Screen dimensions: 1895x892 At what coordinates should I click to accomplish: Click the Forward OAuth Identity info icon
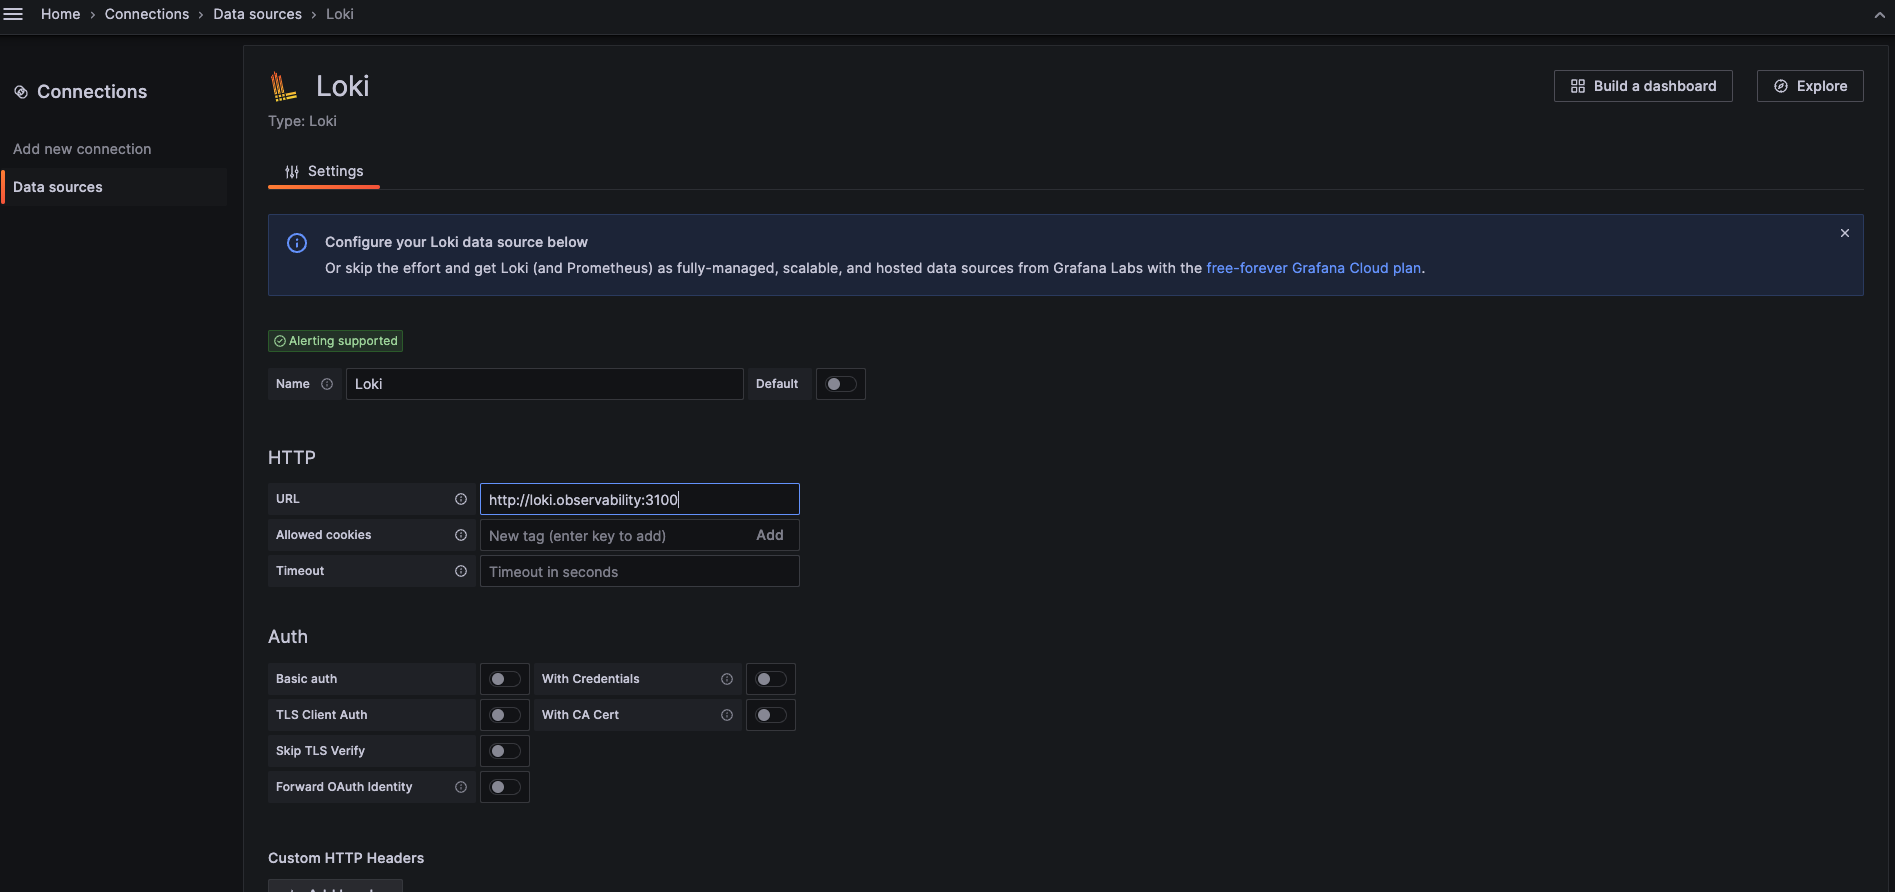click(x=461, y=787)
